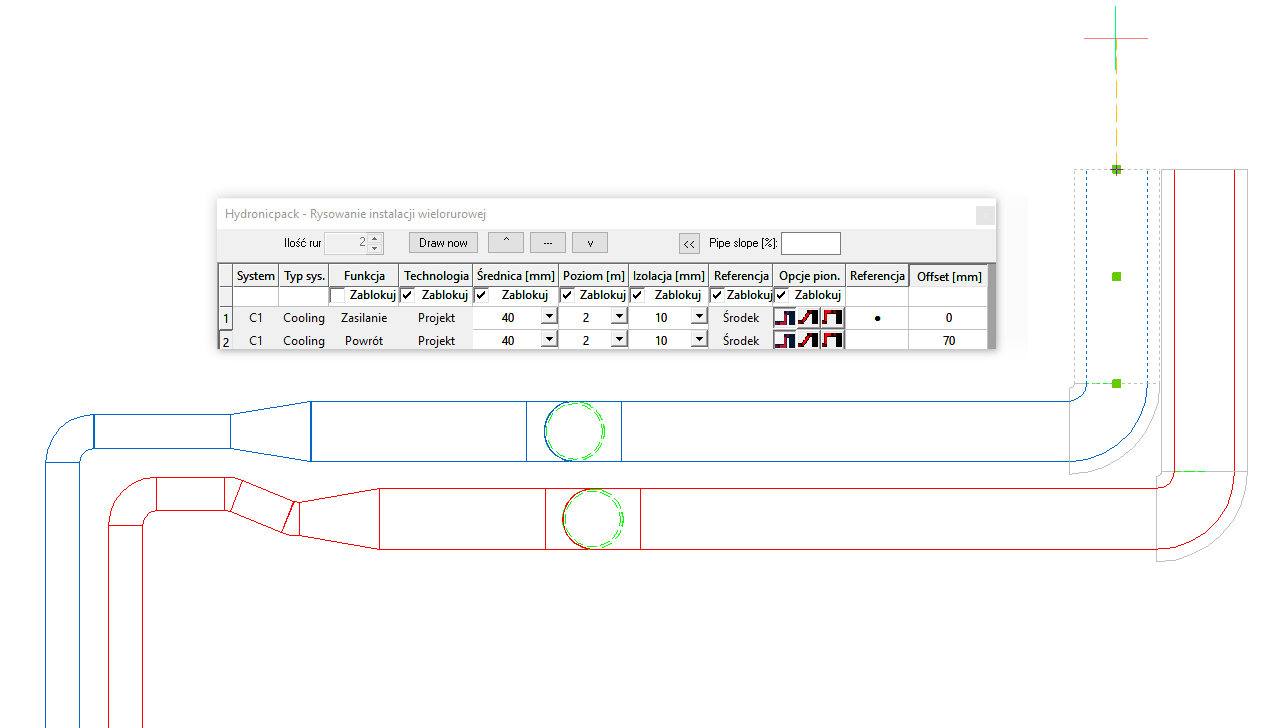Click the move up '^' button
Image resolution: width=1265 pixels, height=728 pixels.
[506, 243]
